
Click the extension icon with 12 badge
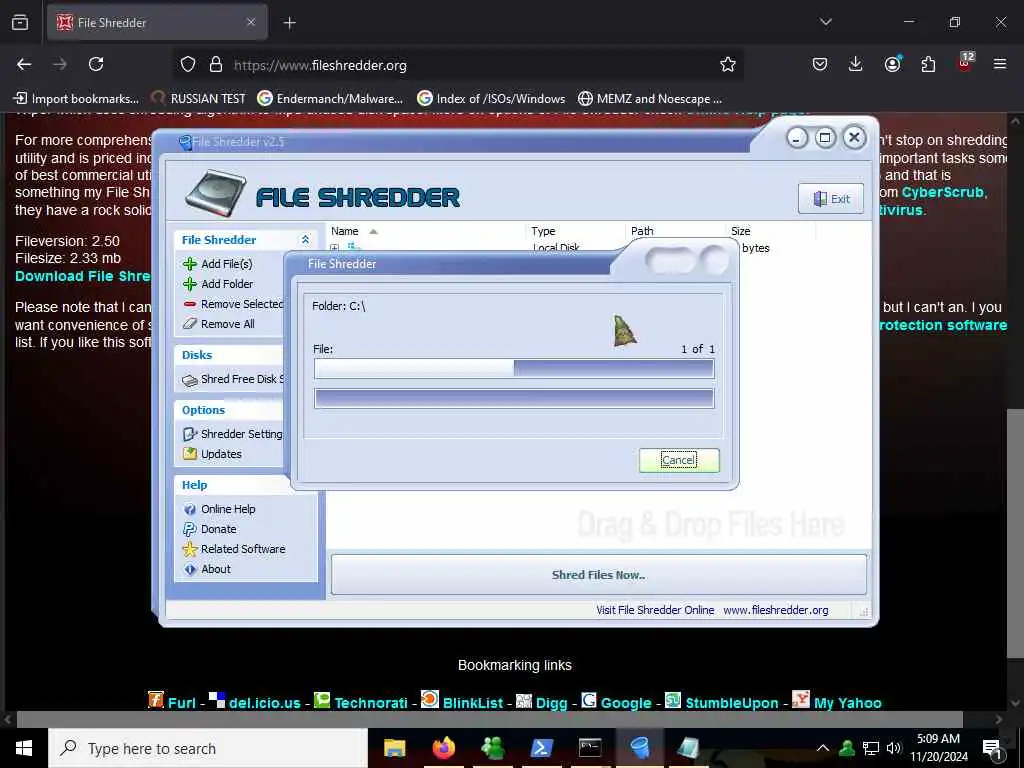(x=965, y=63)
